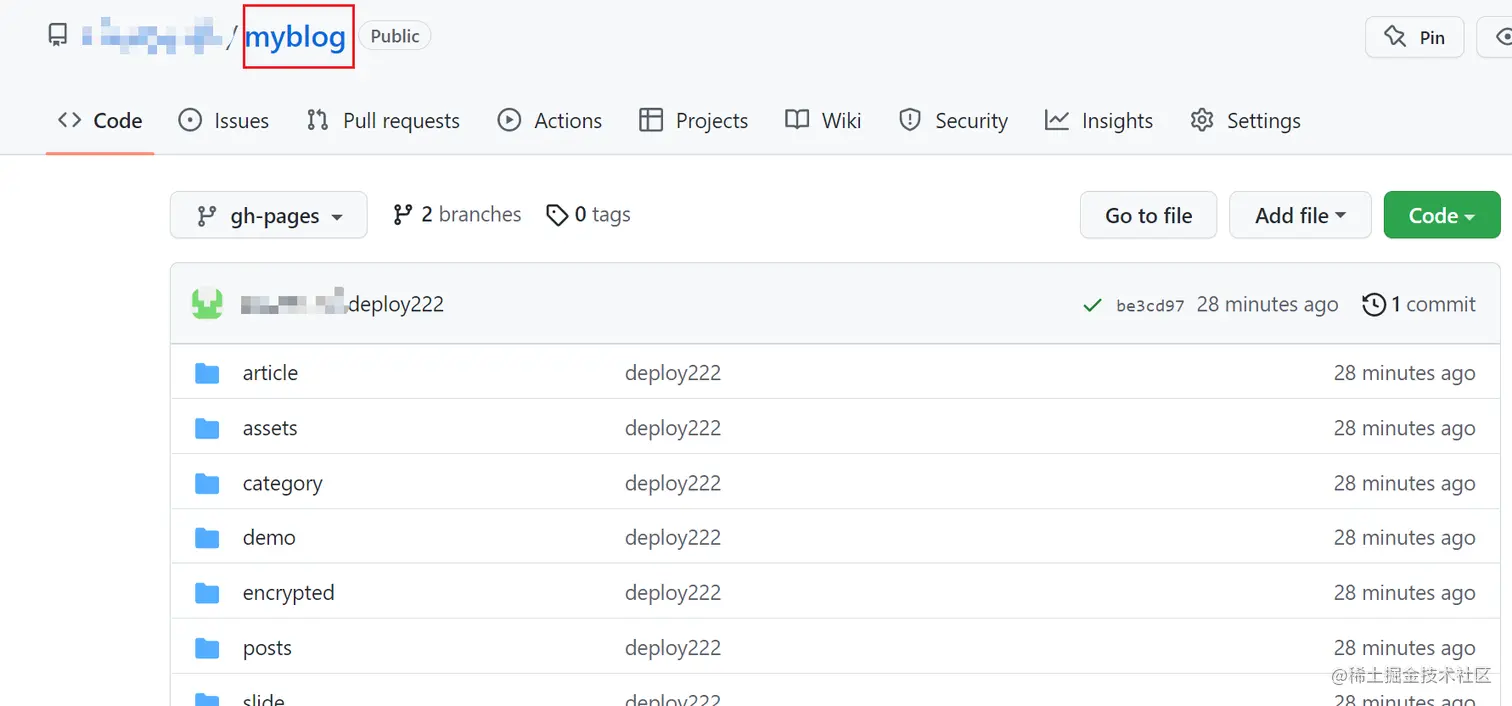Click the Public visibility badge
Image resolution: width=1512 pixels, height=706 pixels.
[395, 36]
